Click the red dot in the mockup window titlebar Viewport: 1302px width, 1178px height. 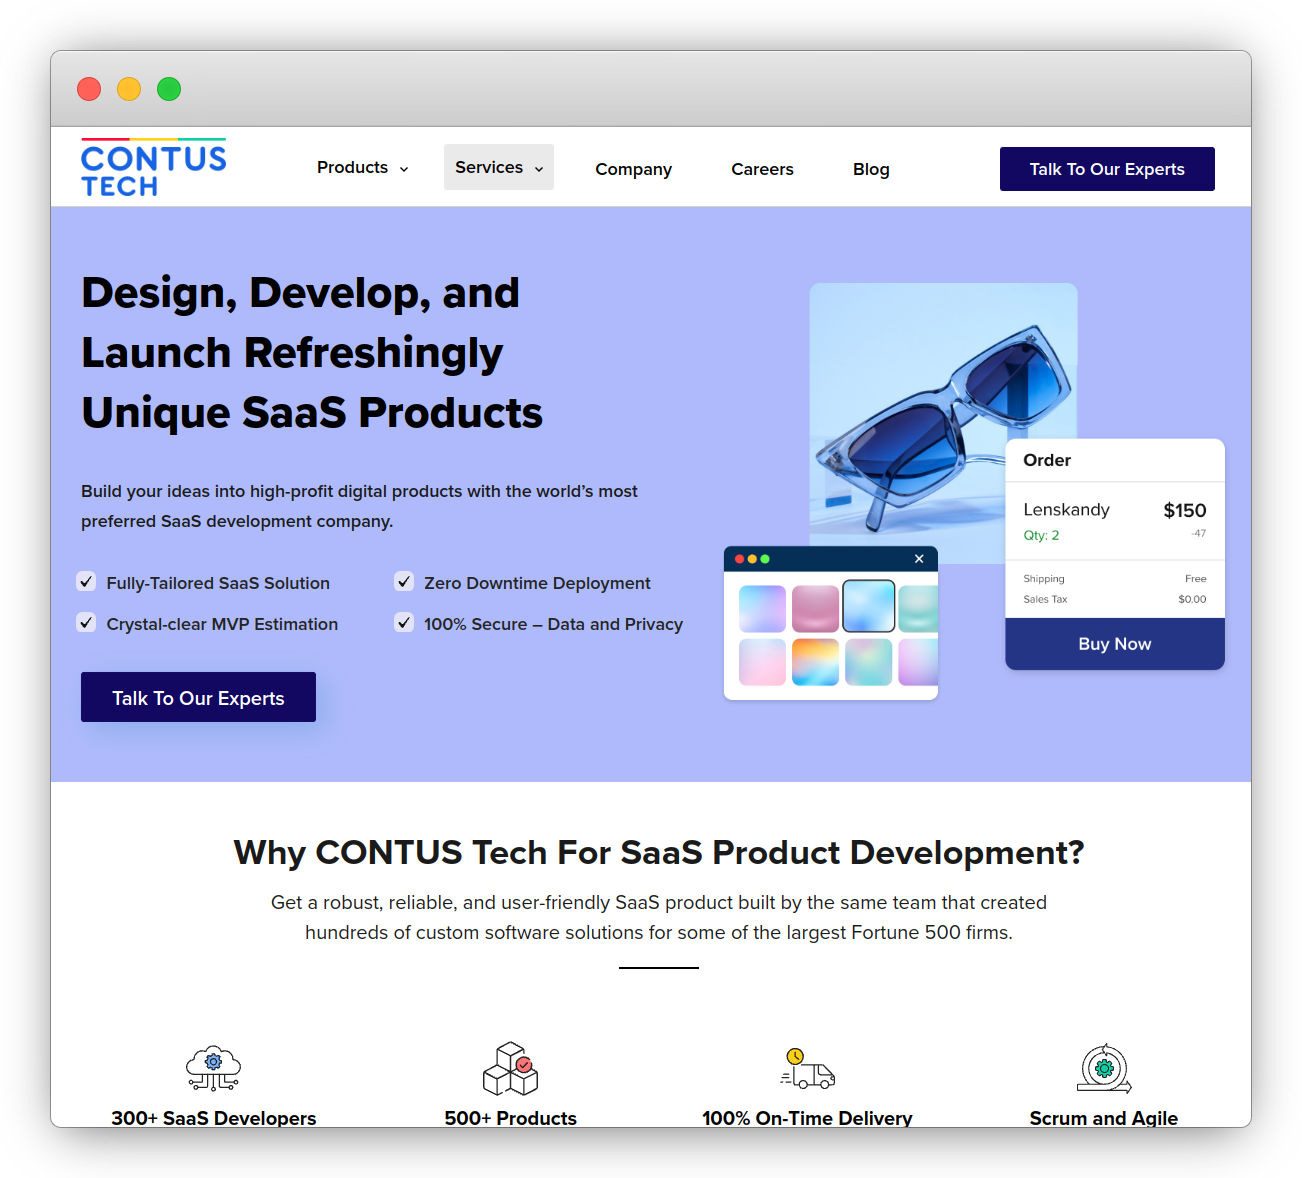[739, 558]
